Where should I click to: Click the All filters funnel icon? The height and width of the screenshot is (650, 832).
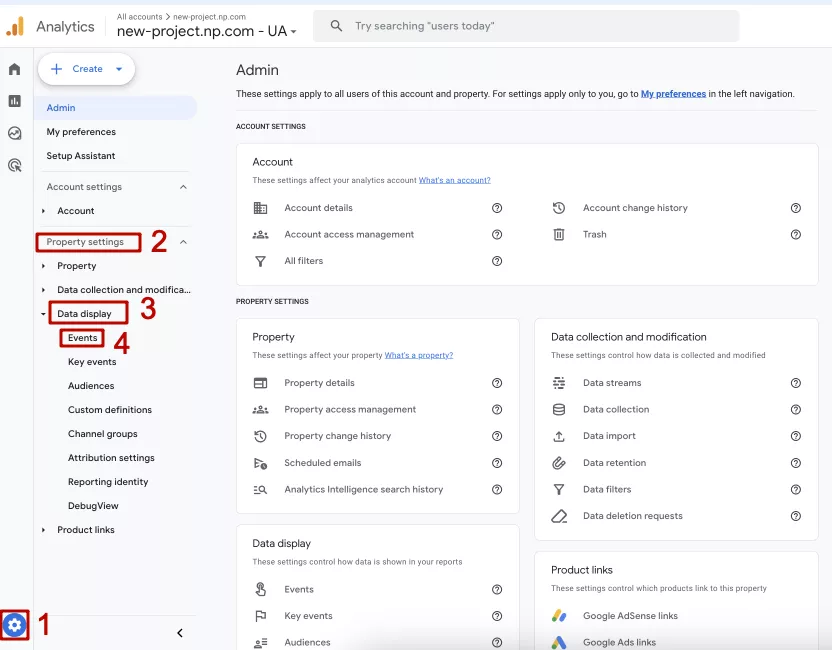[260, 261]
